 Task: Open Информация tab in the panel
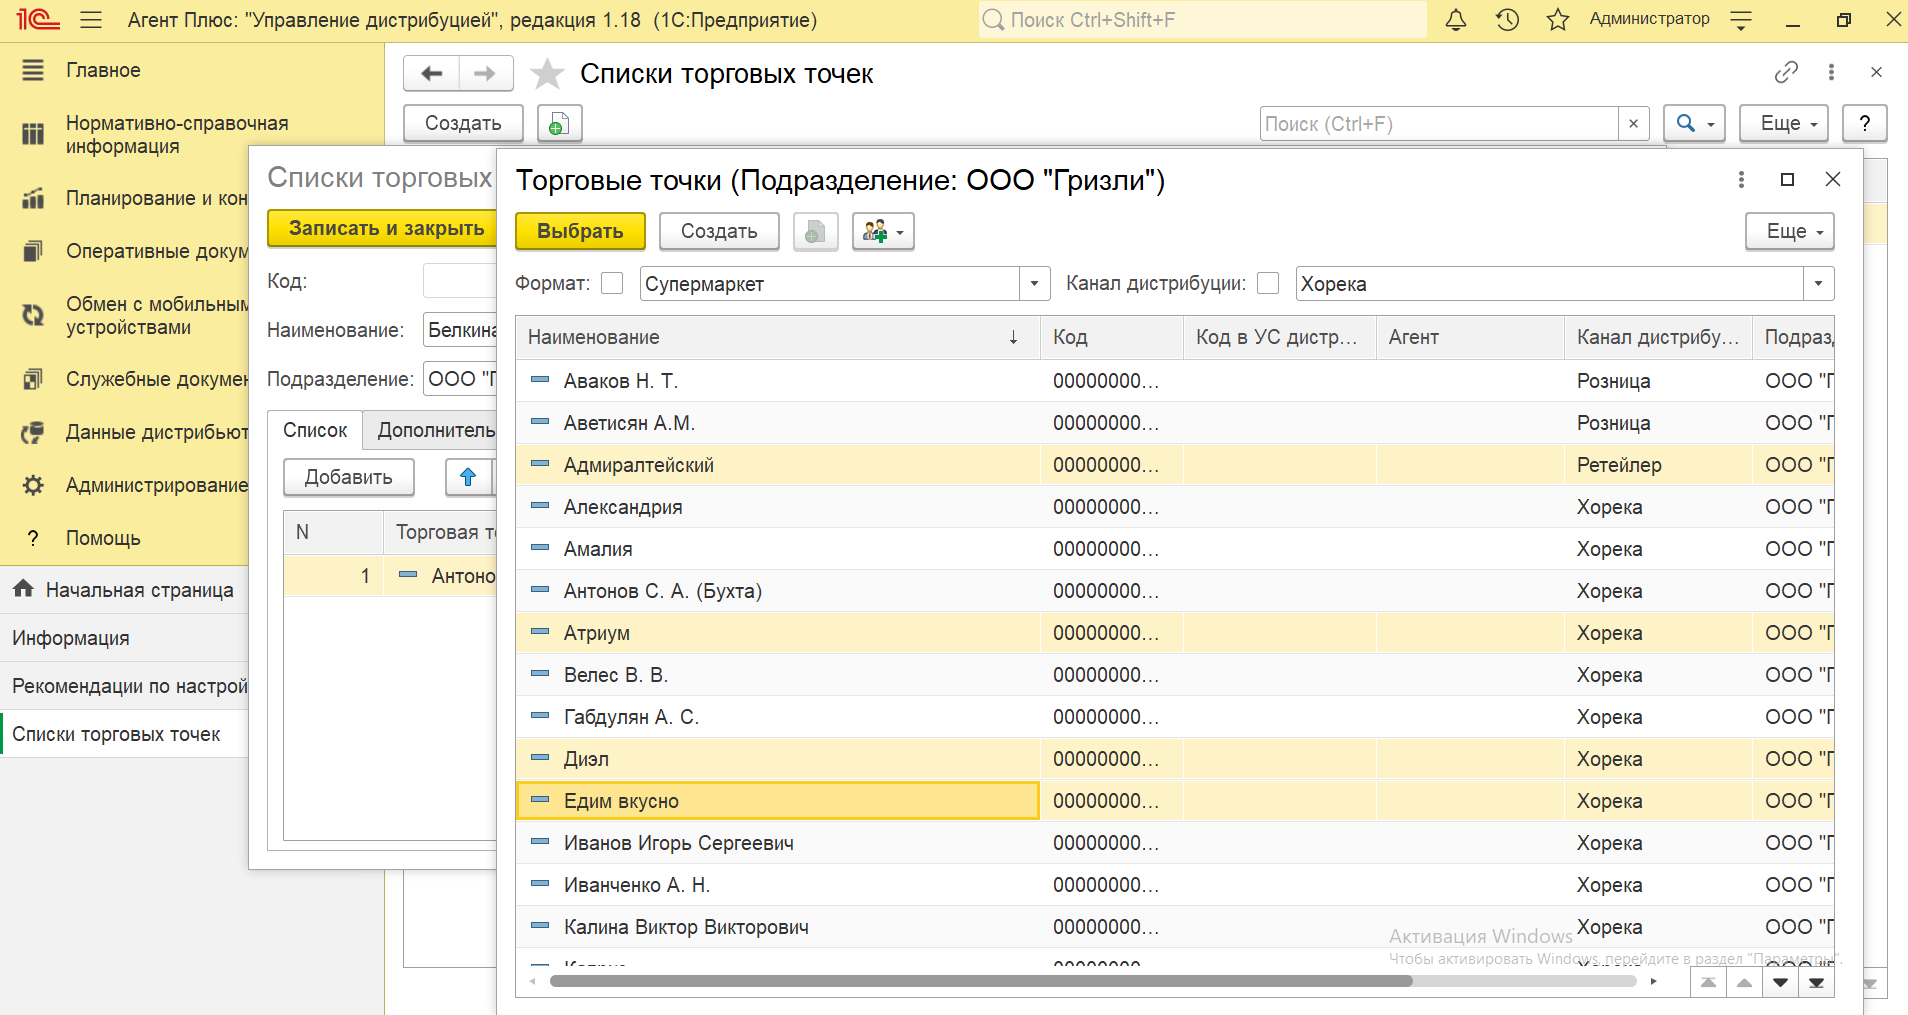[124, 638]
